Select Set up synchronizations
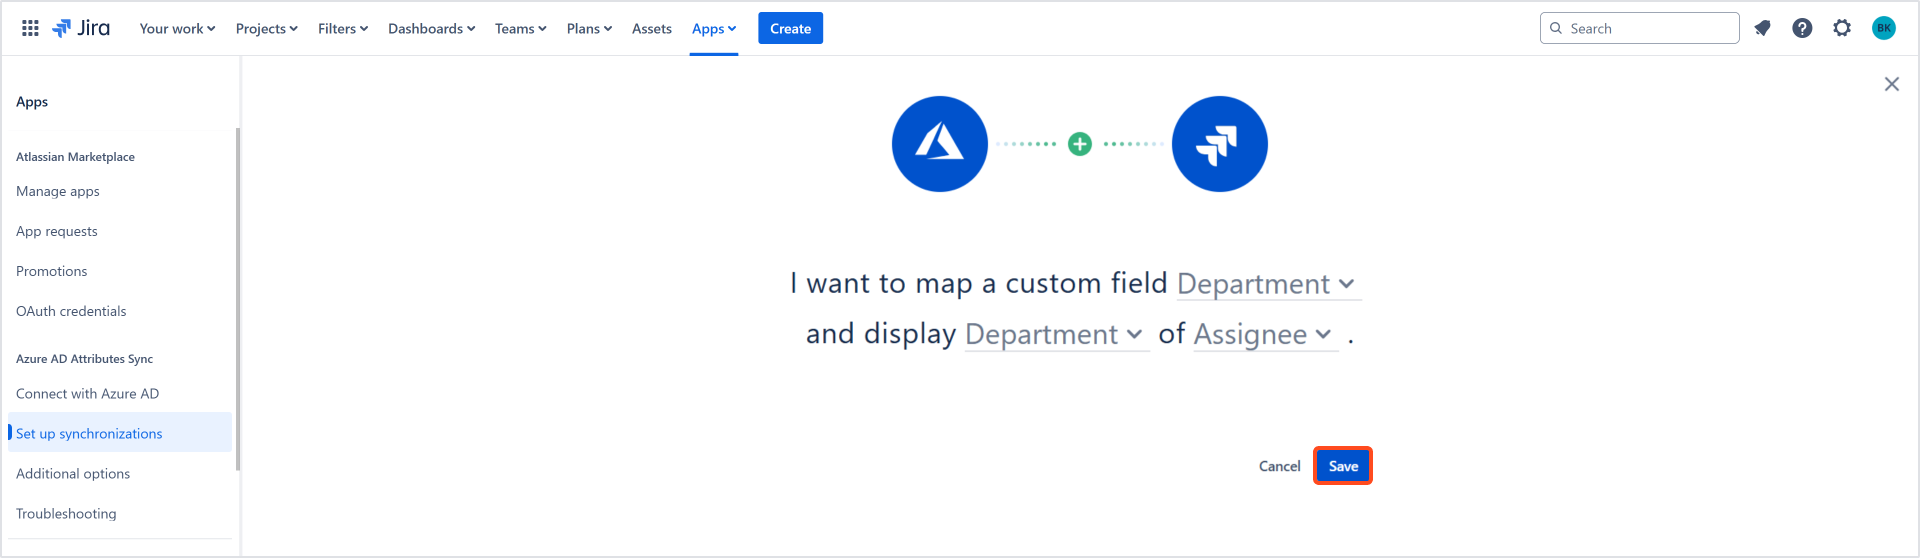The height and width of the screenshot is (558, 1920). (x=120, y=433)
